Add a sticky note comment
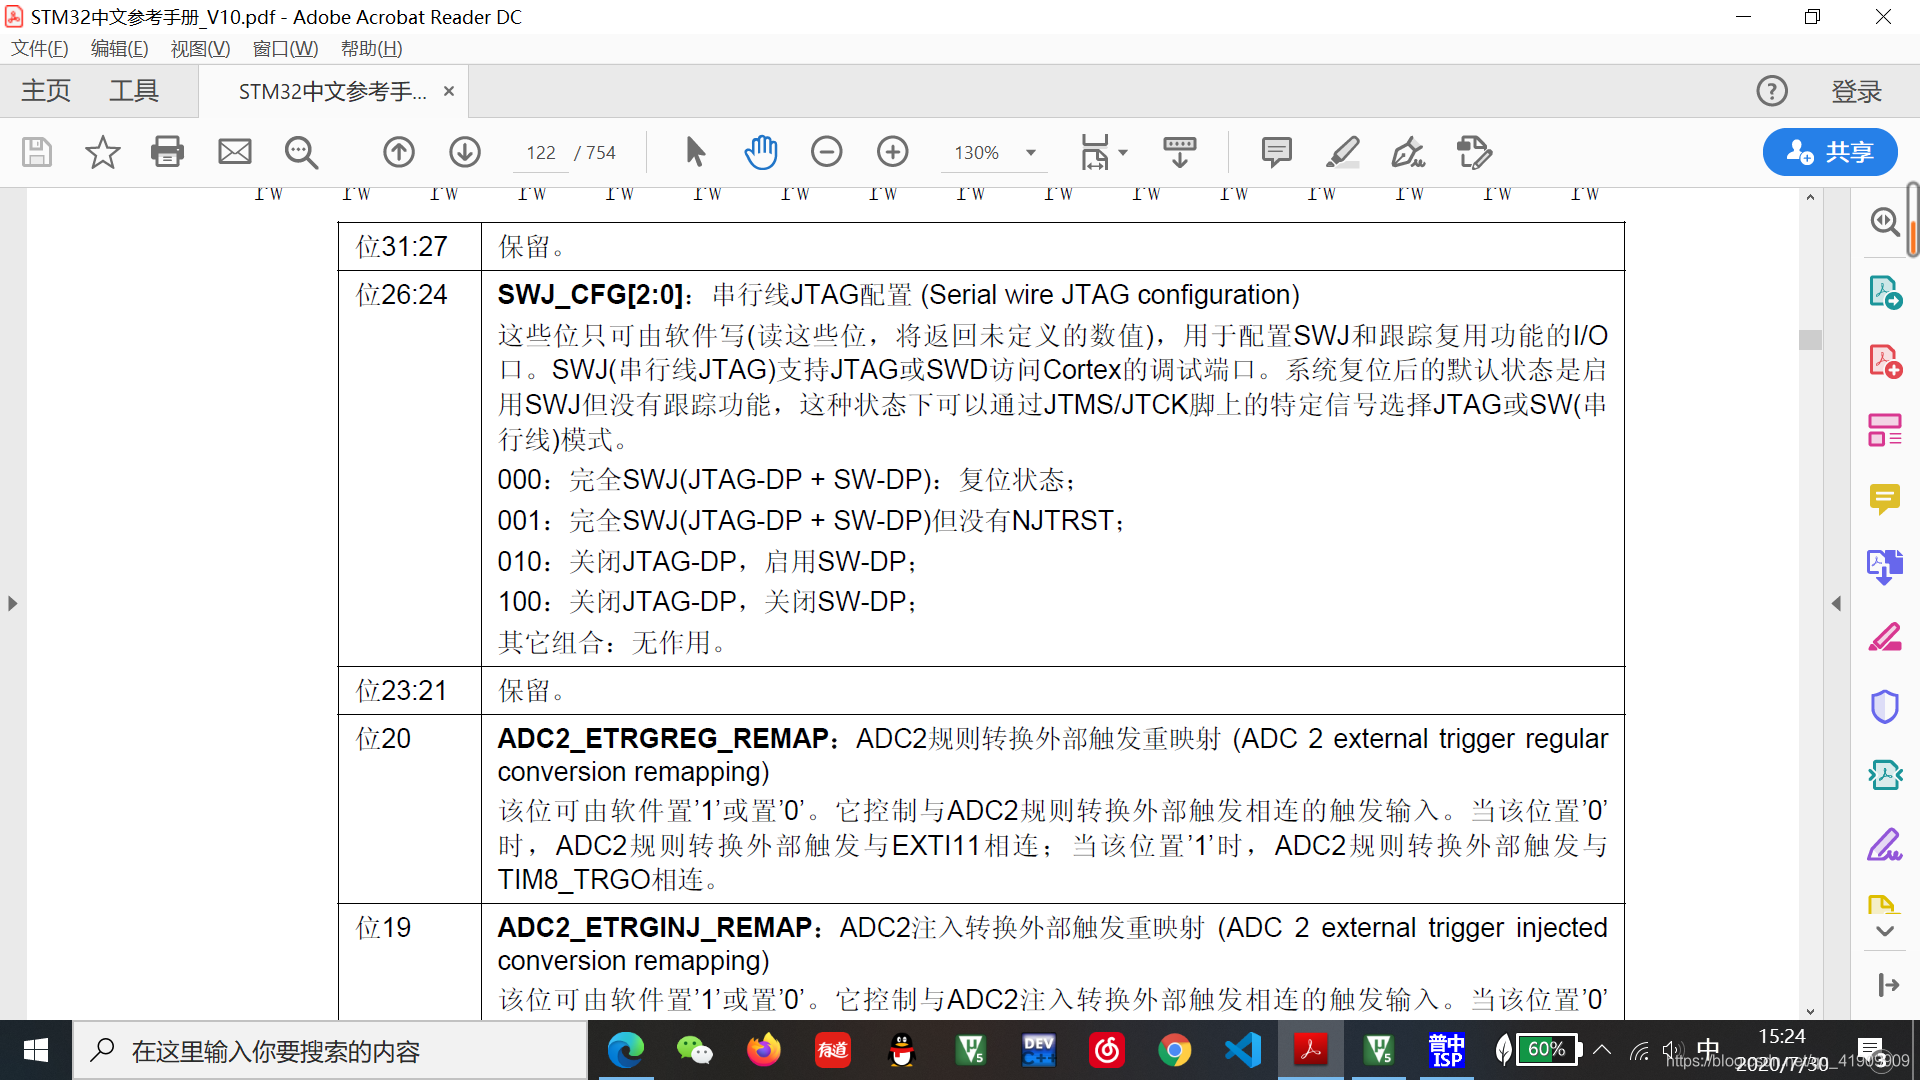This screenshot has height=1080, width=1920. pos(1277,152)
